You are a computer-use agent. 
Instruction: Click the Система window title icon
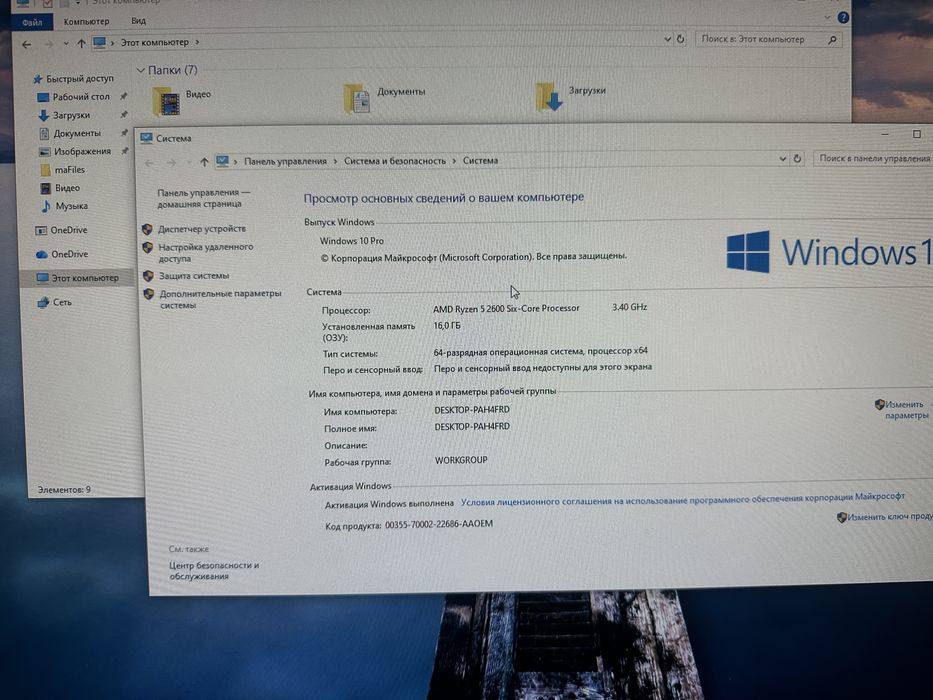click(x=146, y=138)
